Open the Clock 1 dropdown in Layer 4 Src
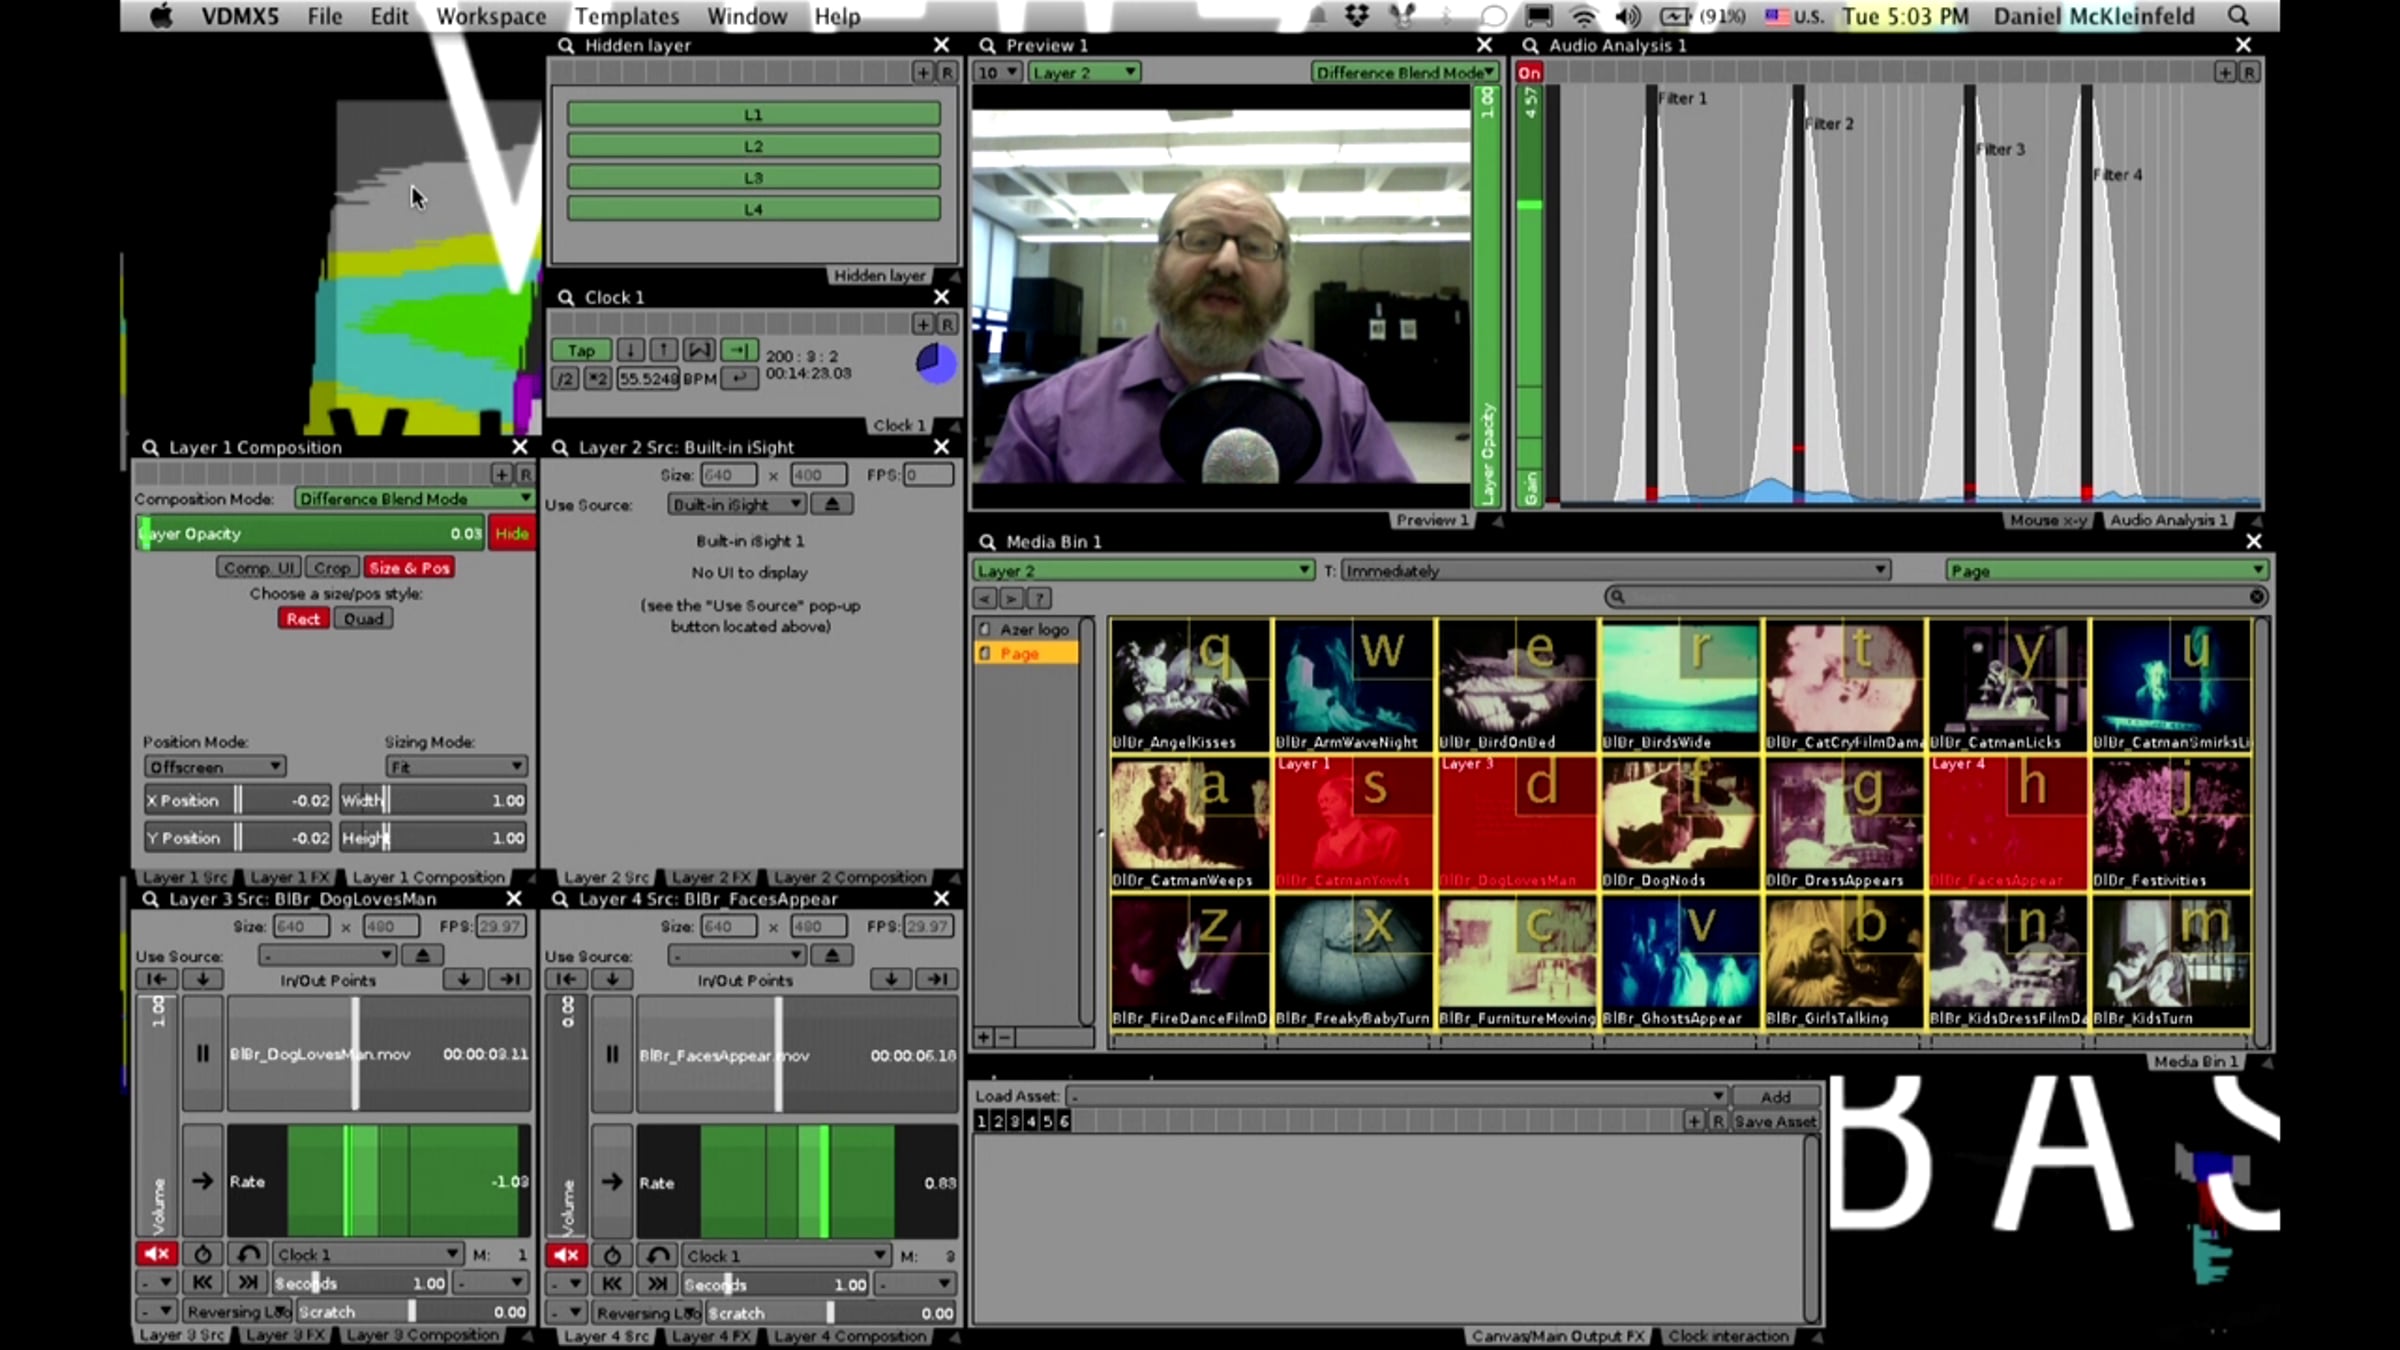Image resolution: width=2400 pixels, height=1350 pixels. (x=785, y=1255)
